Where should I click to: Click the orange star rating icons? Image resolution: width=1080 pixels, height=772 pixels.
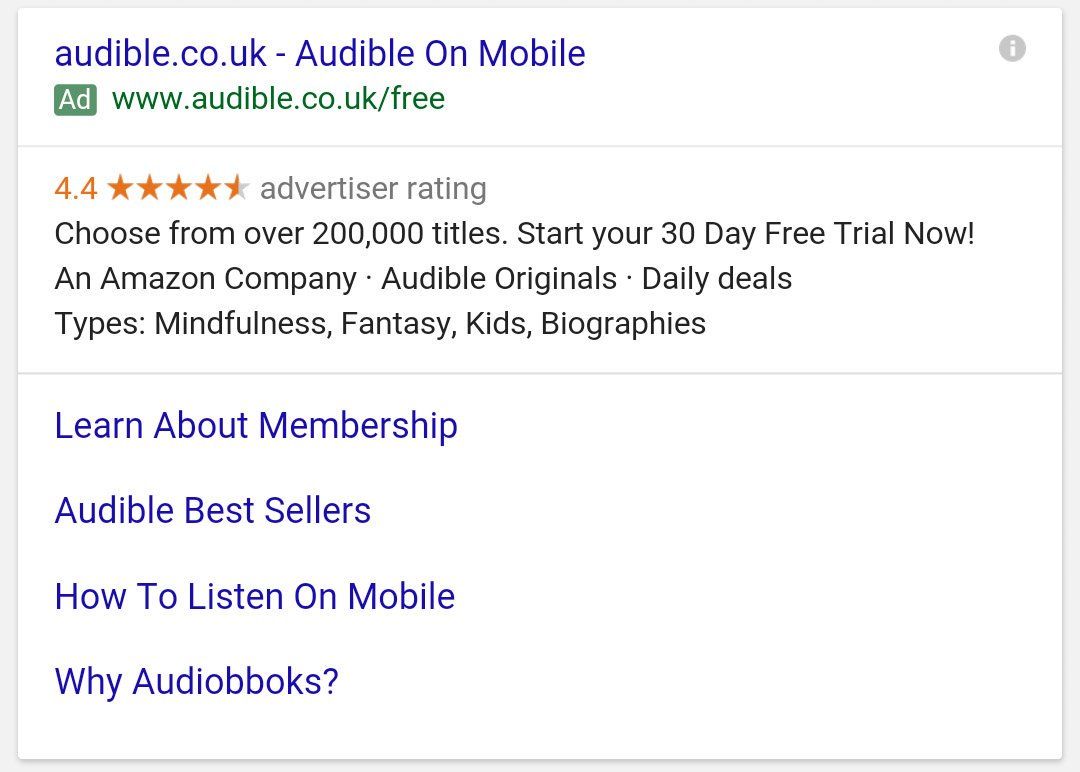tap(176, 187)
